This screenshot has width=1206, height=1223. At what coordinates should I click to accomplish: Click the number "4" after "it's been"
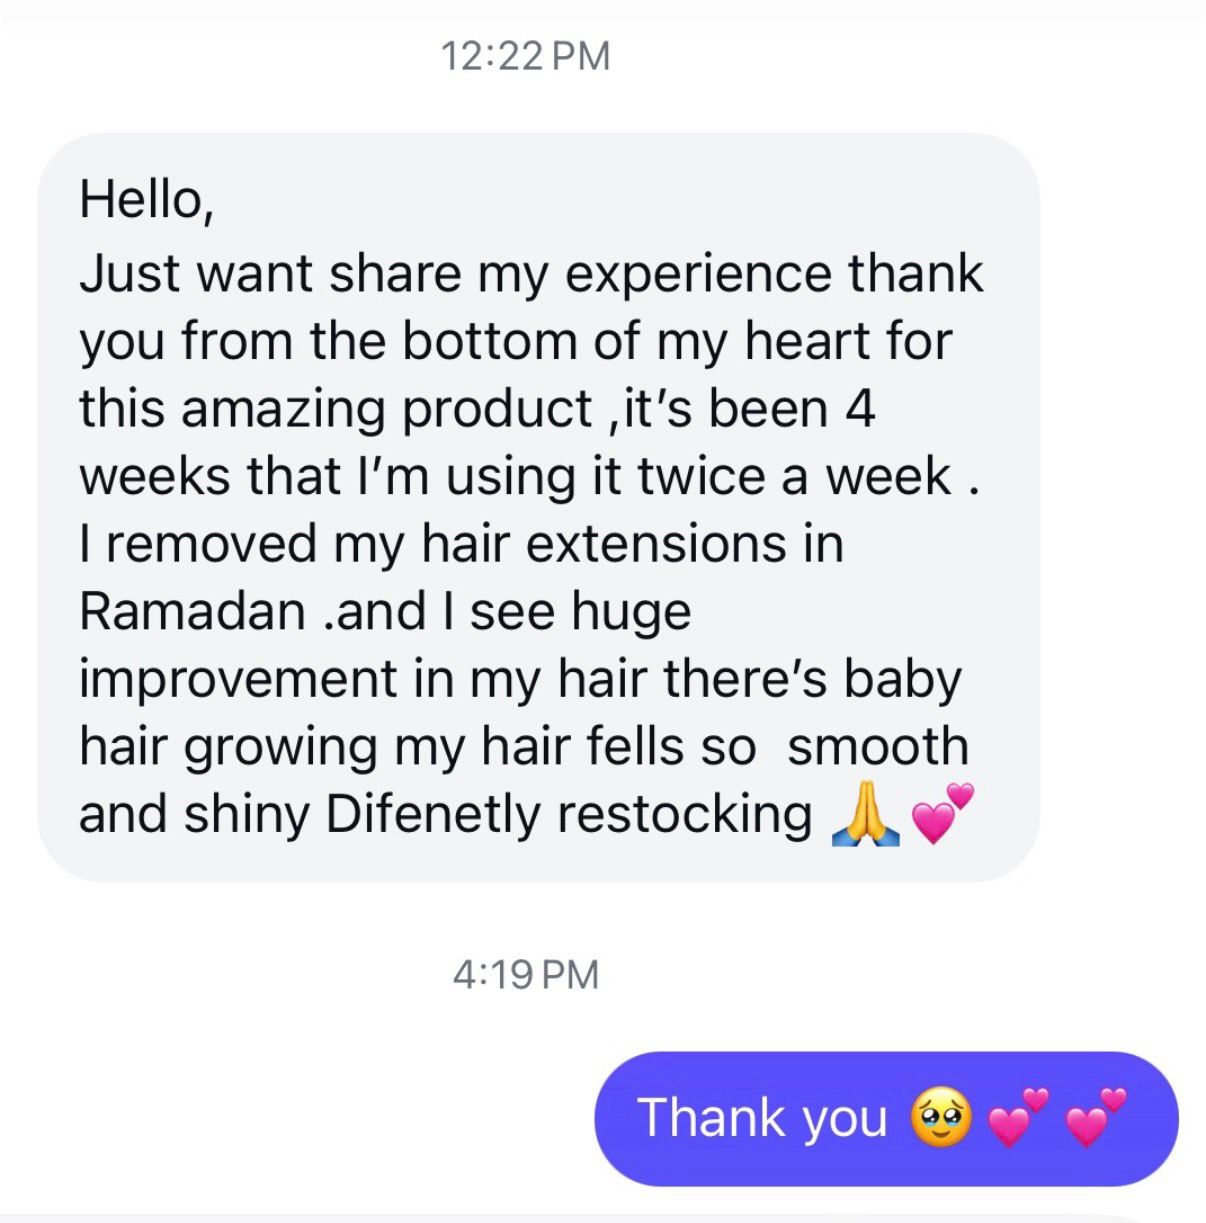click(x=859, y=409)
